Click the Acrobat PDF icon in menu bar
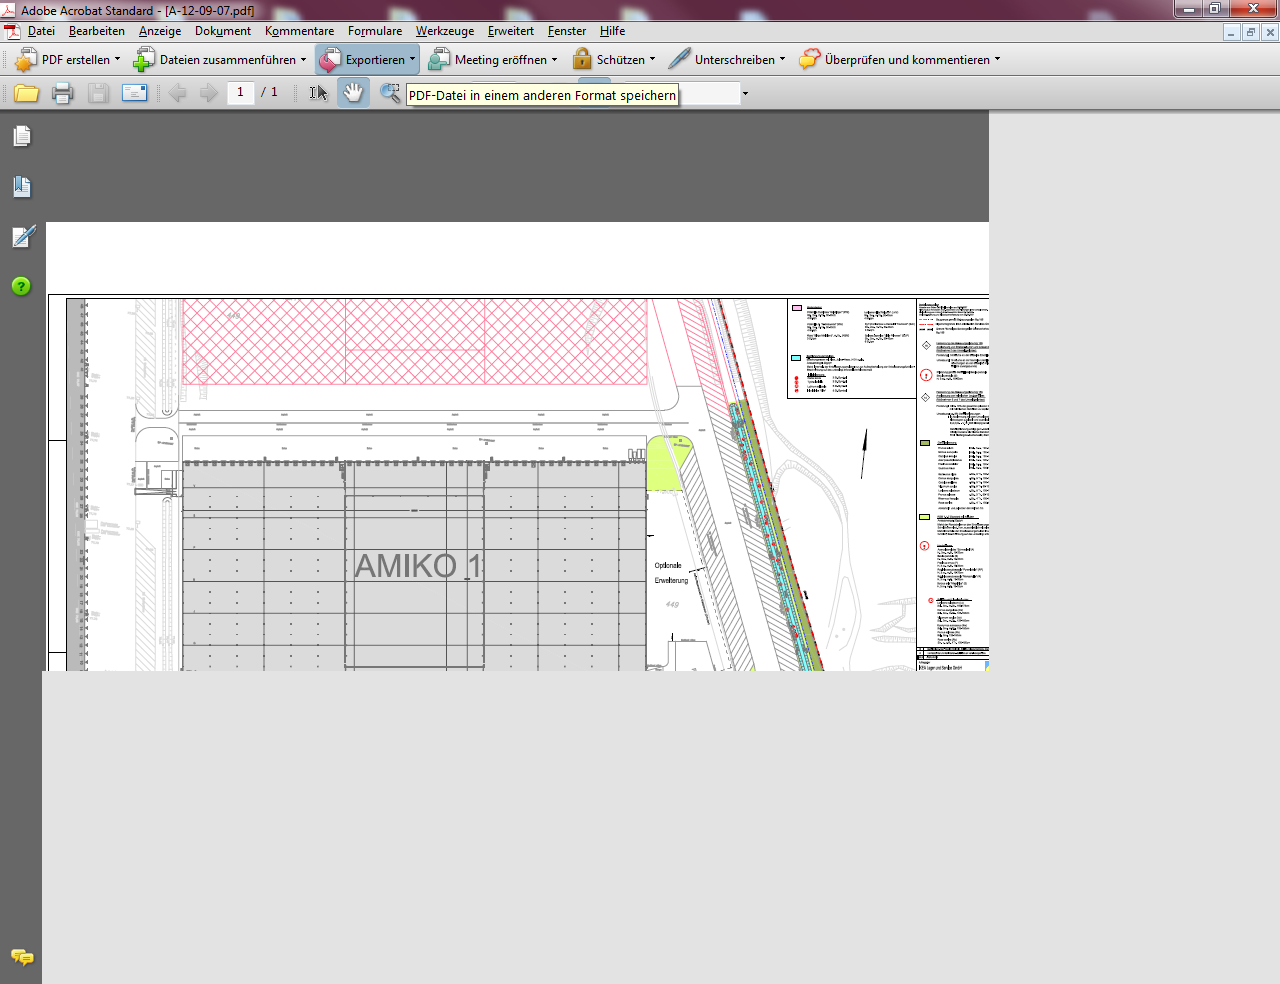Viewport: 1280px width, 984px height. [12, 31]
